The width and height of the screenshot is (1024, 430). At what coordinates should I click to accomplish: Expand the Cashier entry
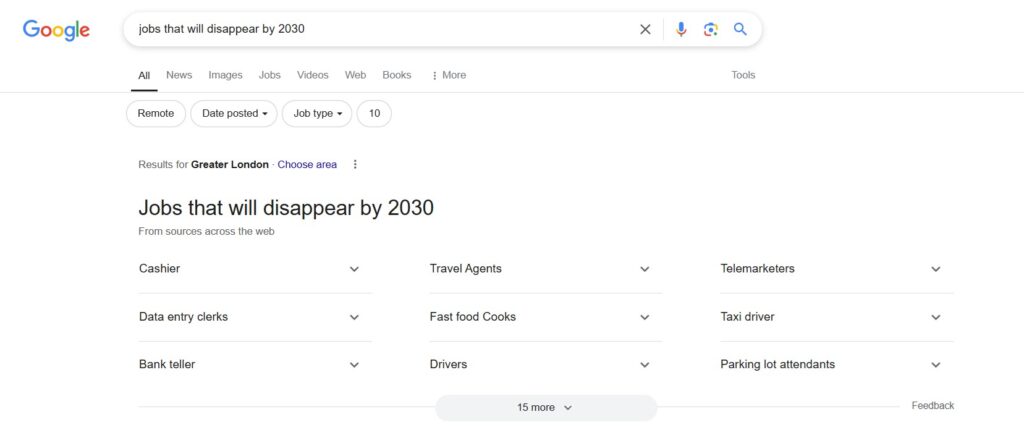(x=354, y=269)
